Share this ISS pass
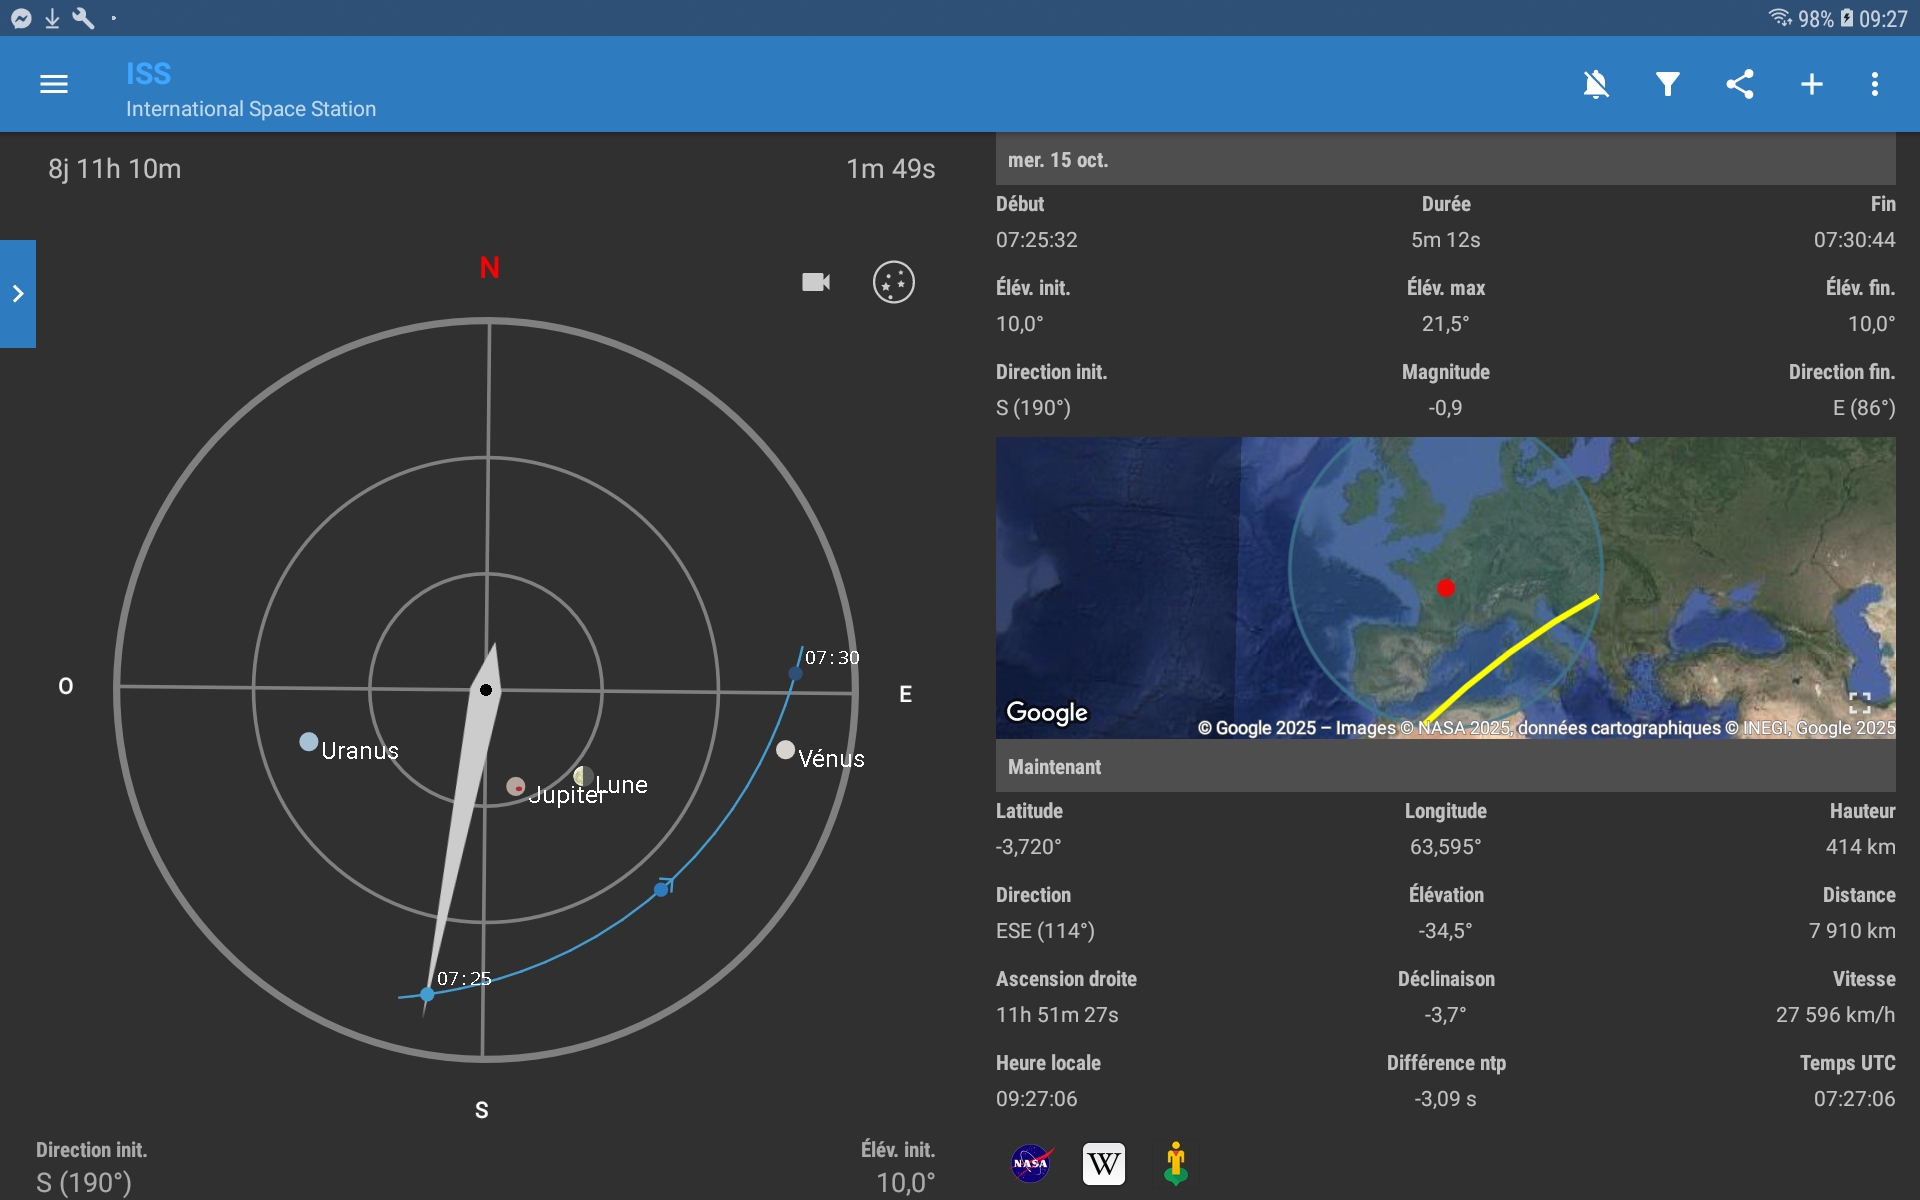The height and width of the screenshot is (1200, 1920). pyautogui.click(x=1740, y=84)
